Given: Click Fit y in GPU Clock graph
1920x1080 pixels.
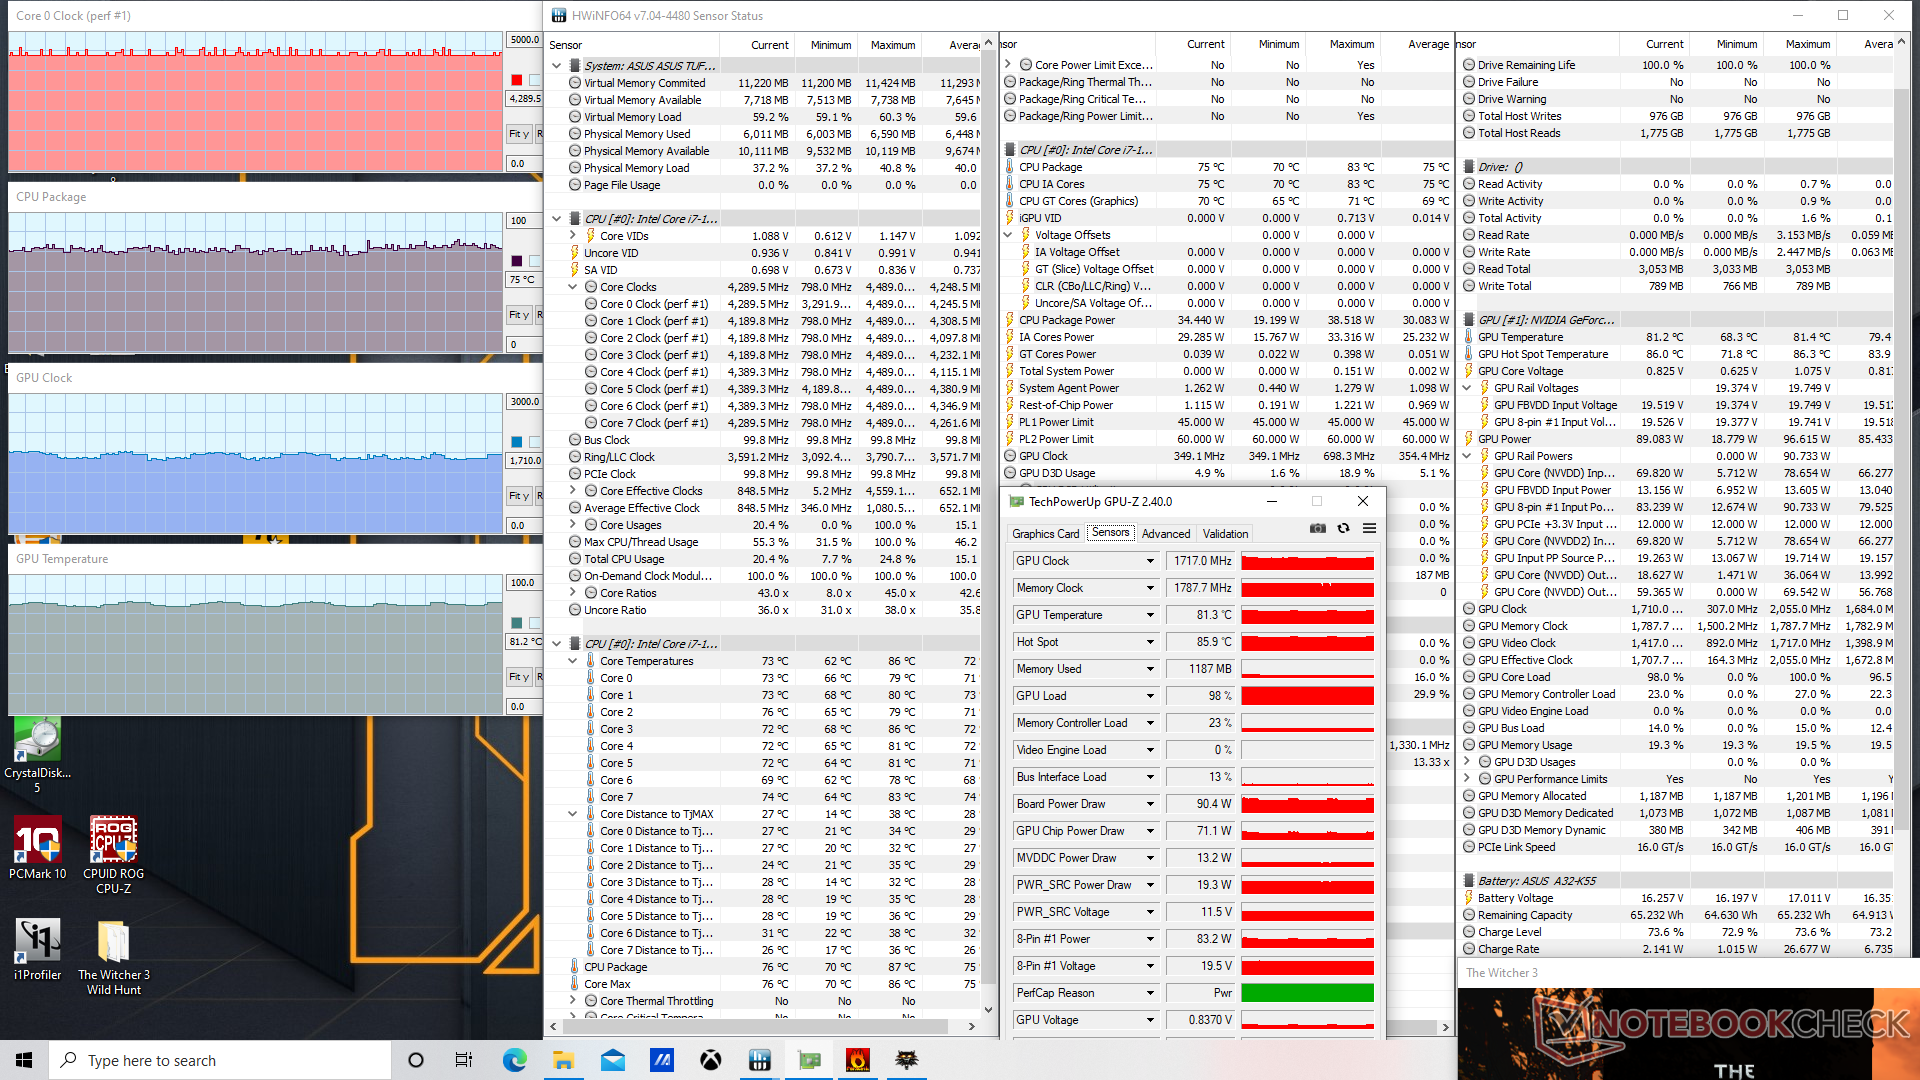Looking at the screenshot, I should [x=518, y=496].
